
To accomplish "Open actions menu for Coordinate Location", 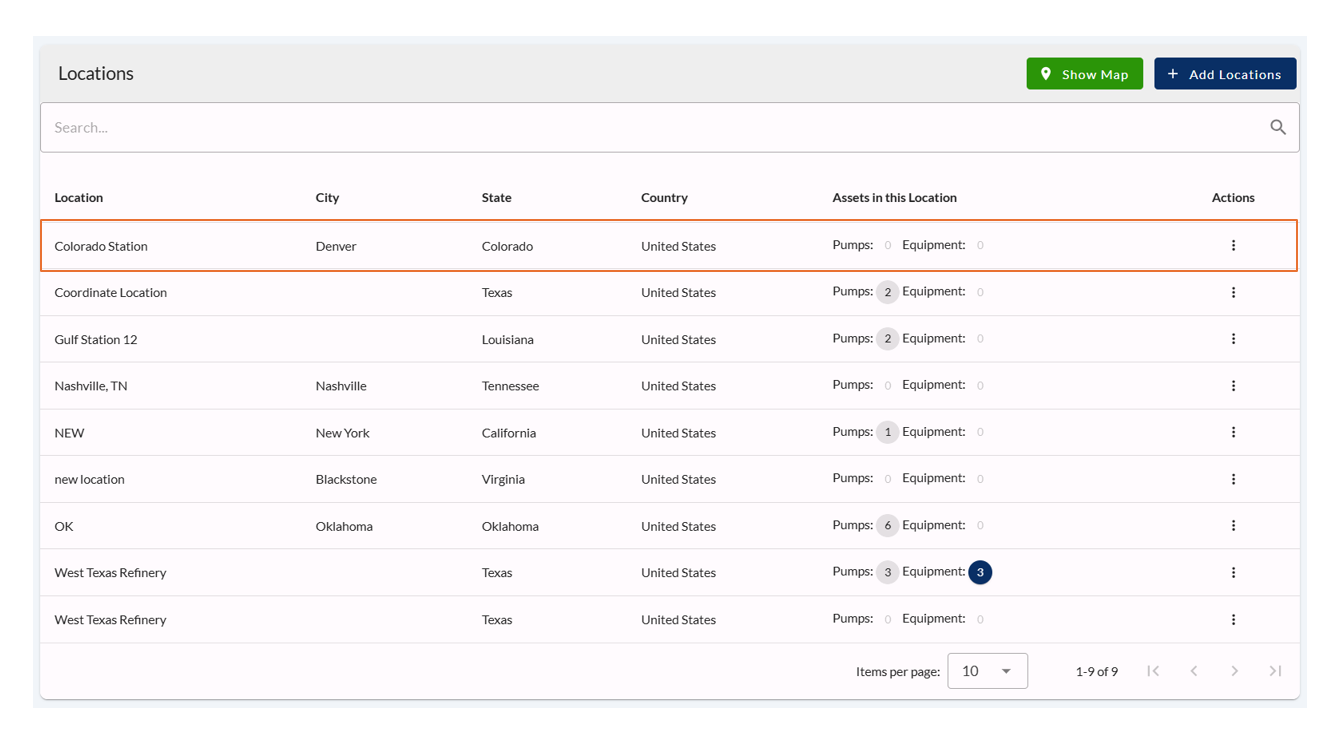I will click(1233, 293).
